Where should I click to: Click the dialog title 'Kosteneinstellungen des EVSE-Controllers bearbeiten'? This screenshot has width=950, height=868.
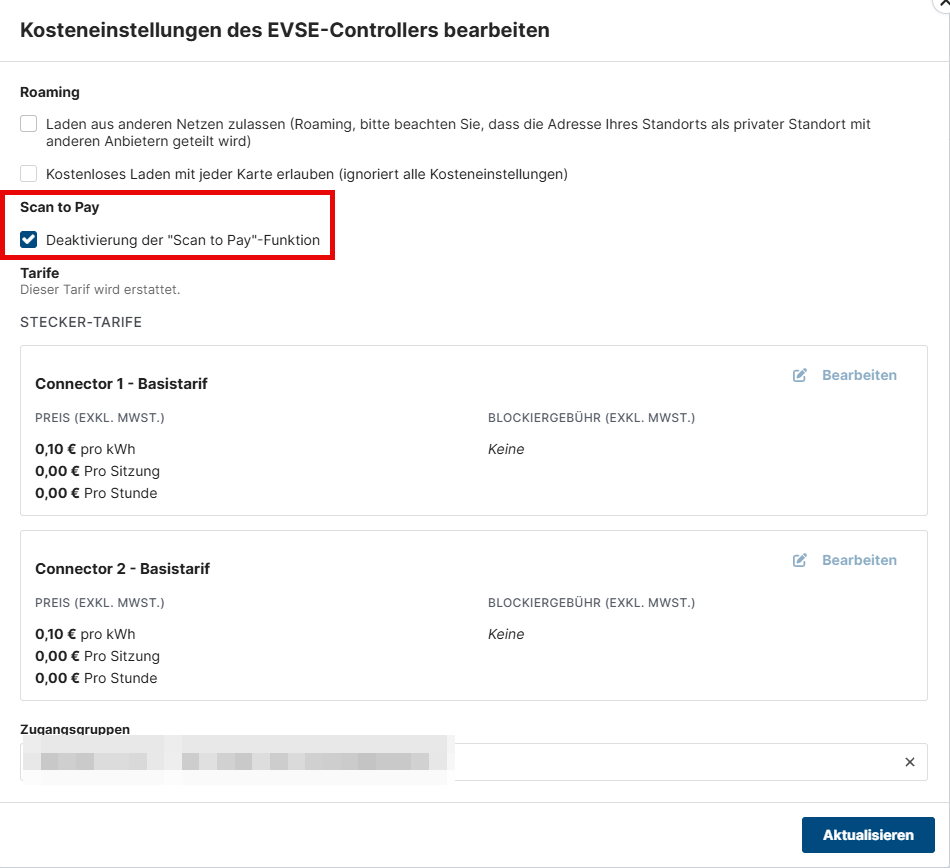click(x=285, y=30)
